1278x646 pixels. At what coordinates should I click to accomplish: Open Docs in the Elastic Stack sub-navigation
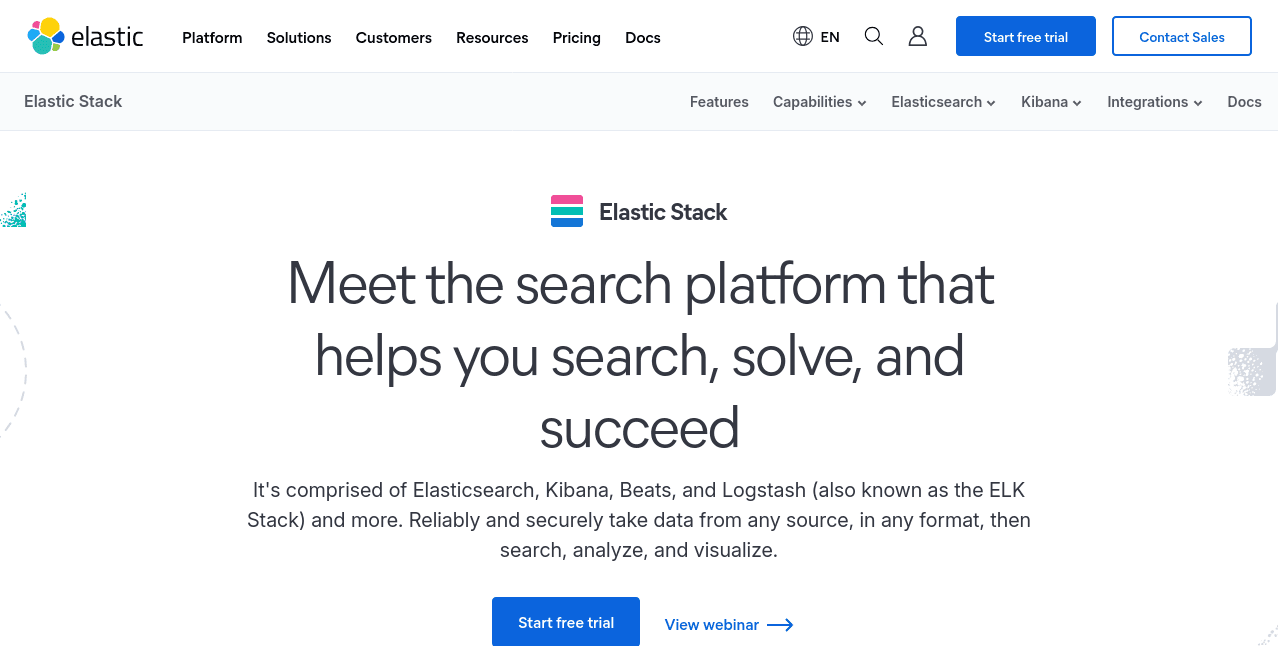click(x=1244, y=102)
